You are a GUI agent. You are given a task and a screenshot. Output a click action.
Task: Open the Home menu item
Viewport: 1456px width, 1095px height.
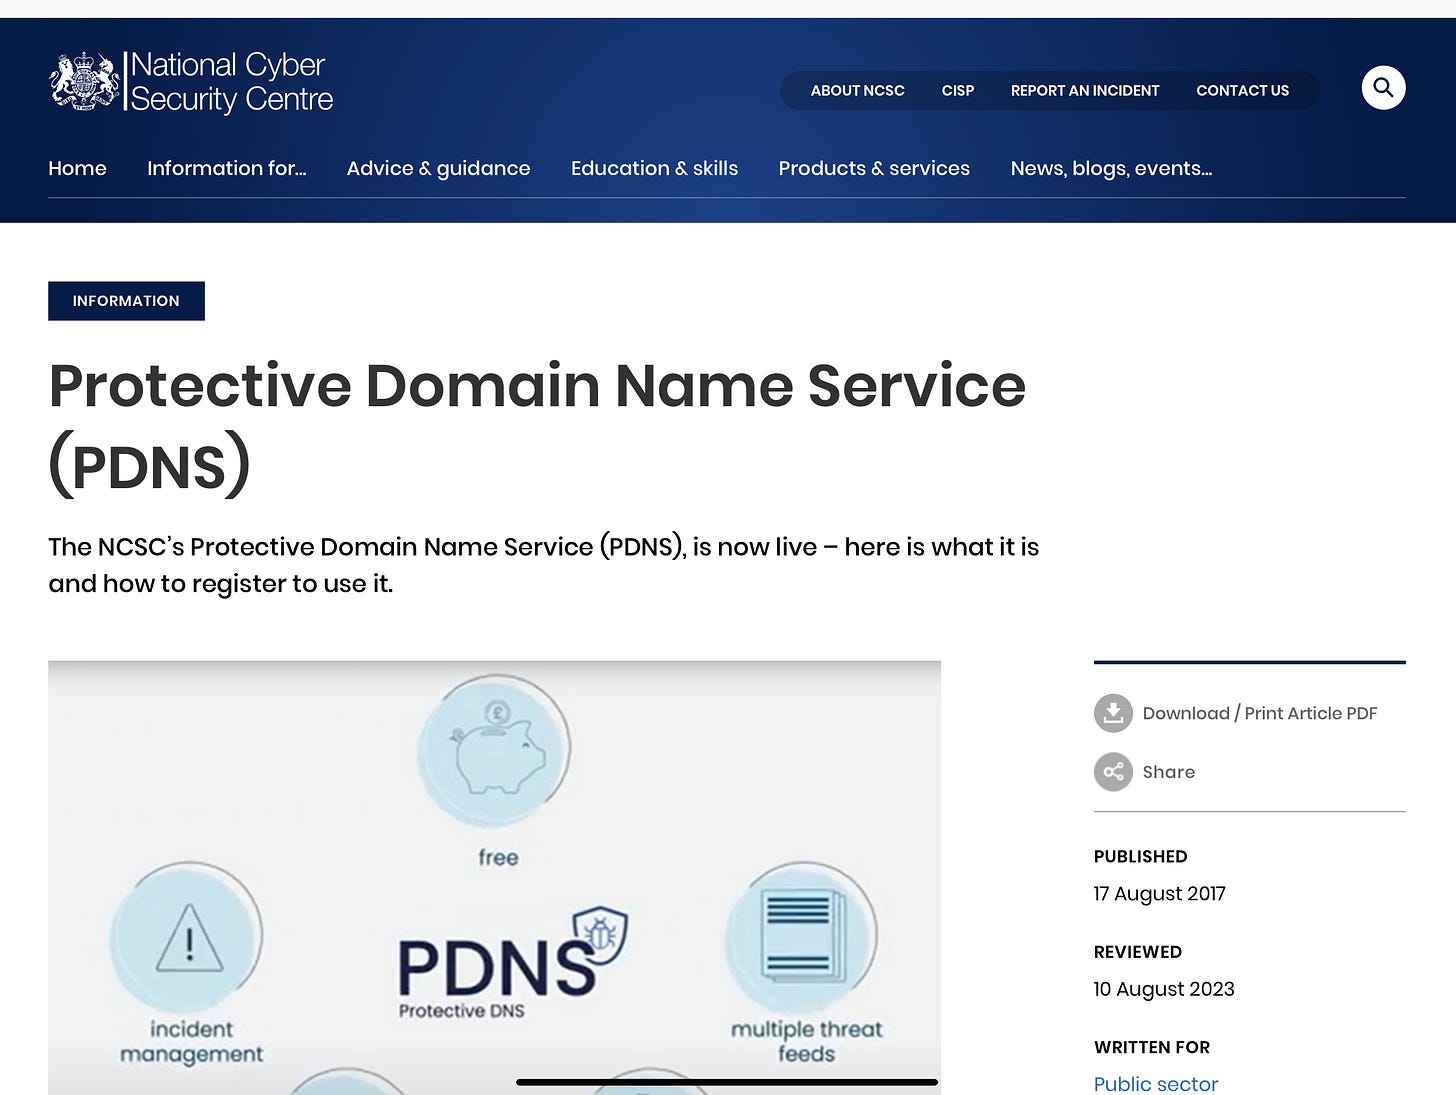77,168
